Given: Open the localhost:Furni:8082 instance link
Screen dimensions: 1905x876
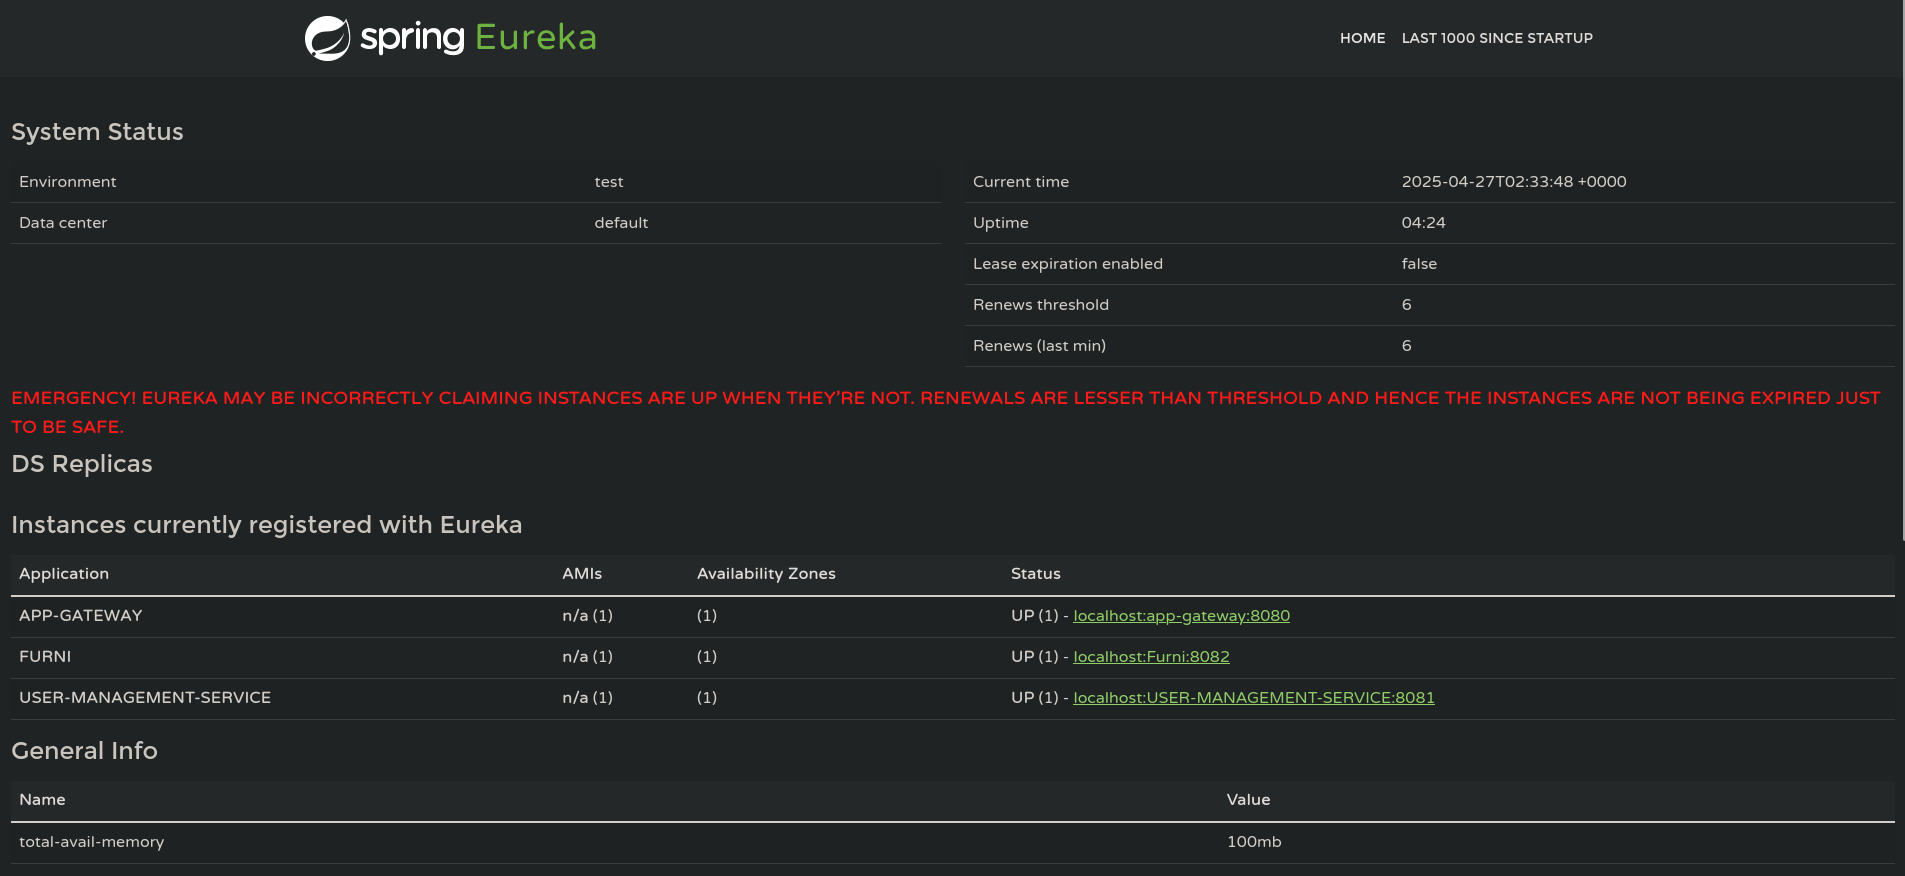Looking at the screenshot, I should point(1151,657).
